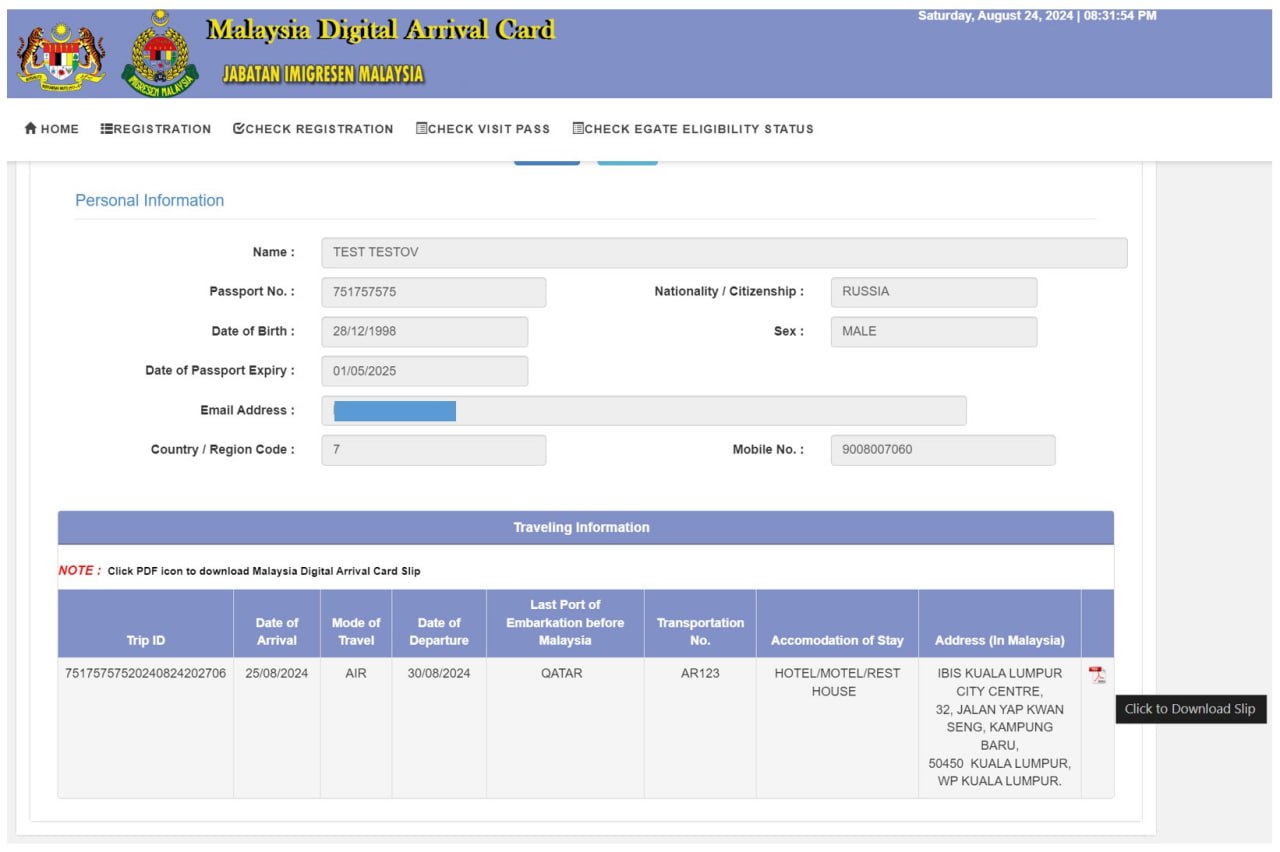Open the Registration menu
This screenshot has width=1280, height=852.
coord(156,129)
